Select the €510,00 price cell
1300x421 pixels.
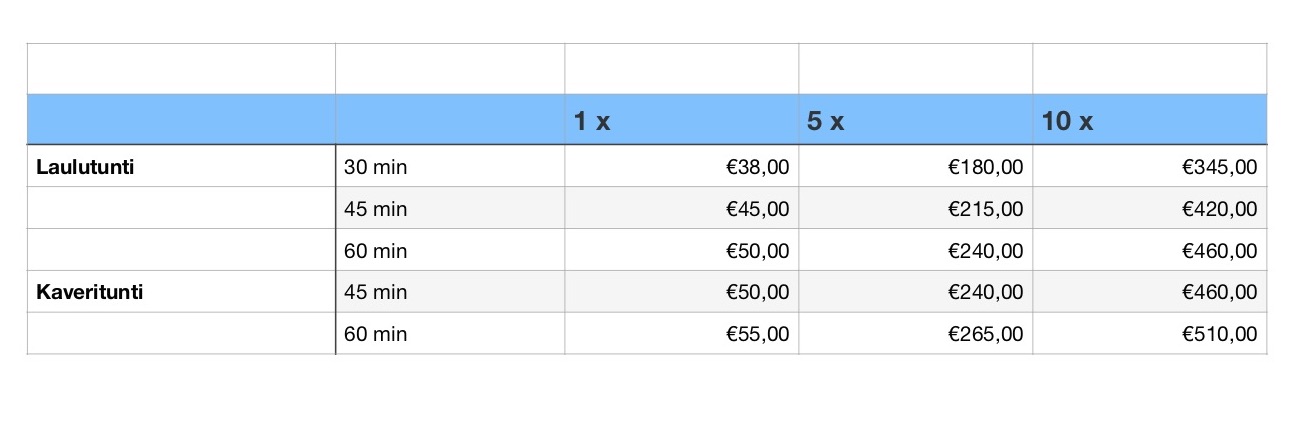(x=1150, y=334)
